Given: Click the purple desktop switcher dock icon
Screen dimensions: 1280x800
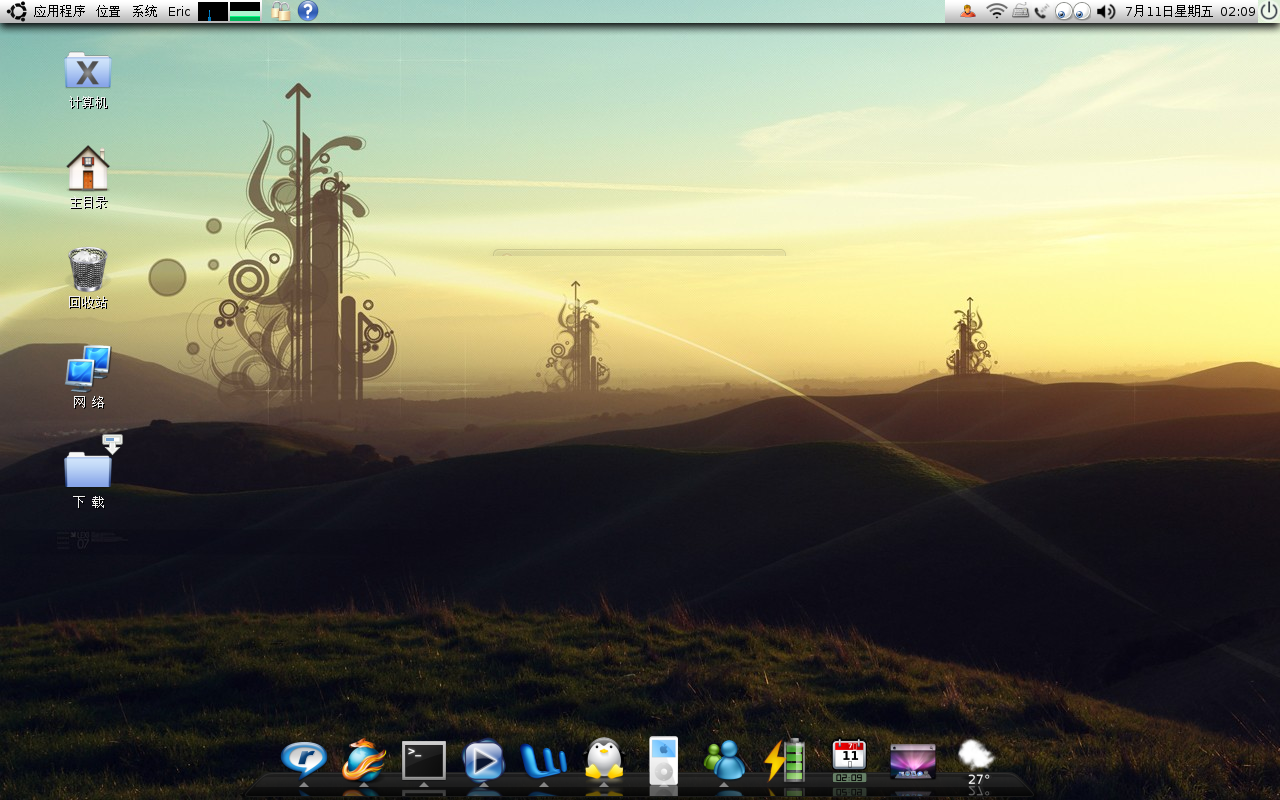Looking at the screenshot, I should (x=913, y=761).
